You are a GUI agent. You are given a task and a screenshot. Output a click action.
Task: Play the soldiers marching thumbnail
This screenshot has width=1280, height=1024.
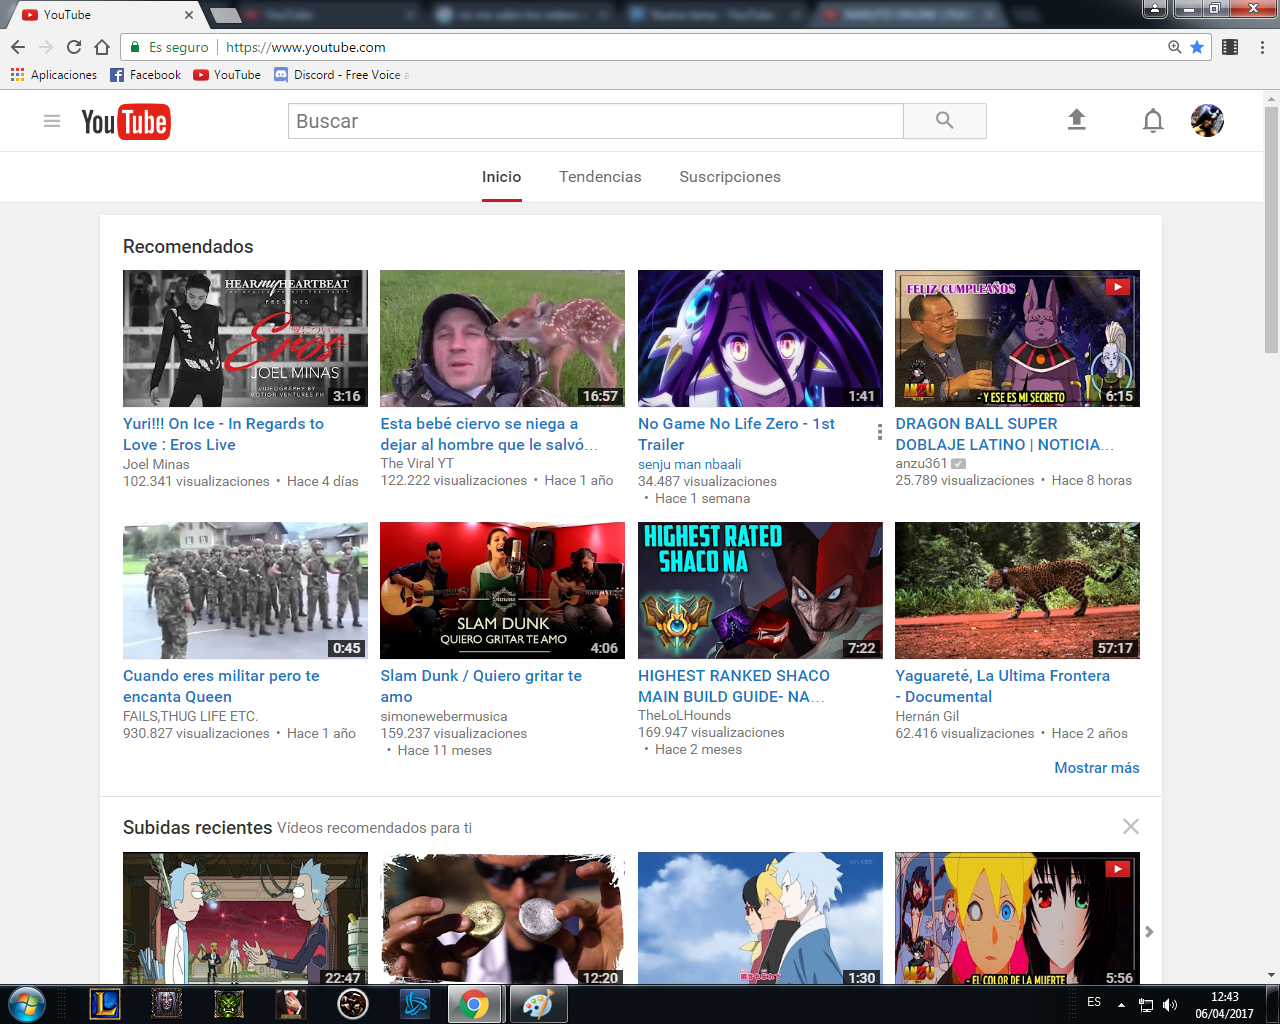245,590
